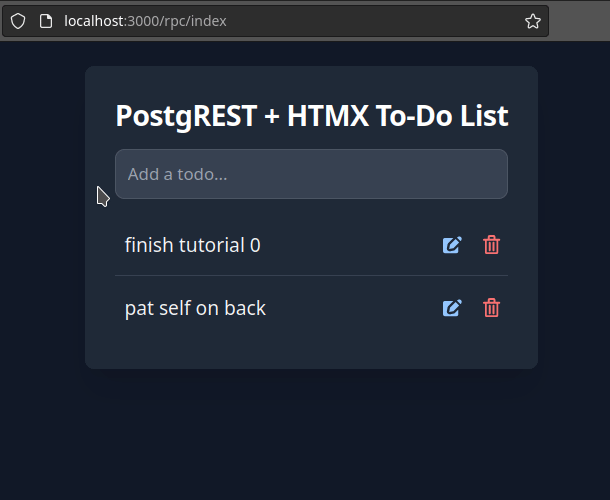Edit the "pat self on back" todo
610x500 pixels.
pyautogui.click(x=452, y=308)
